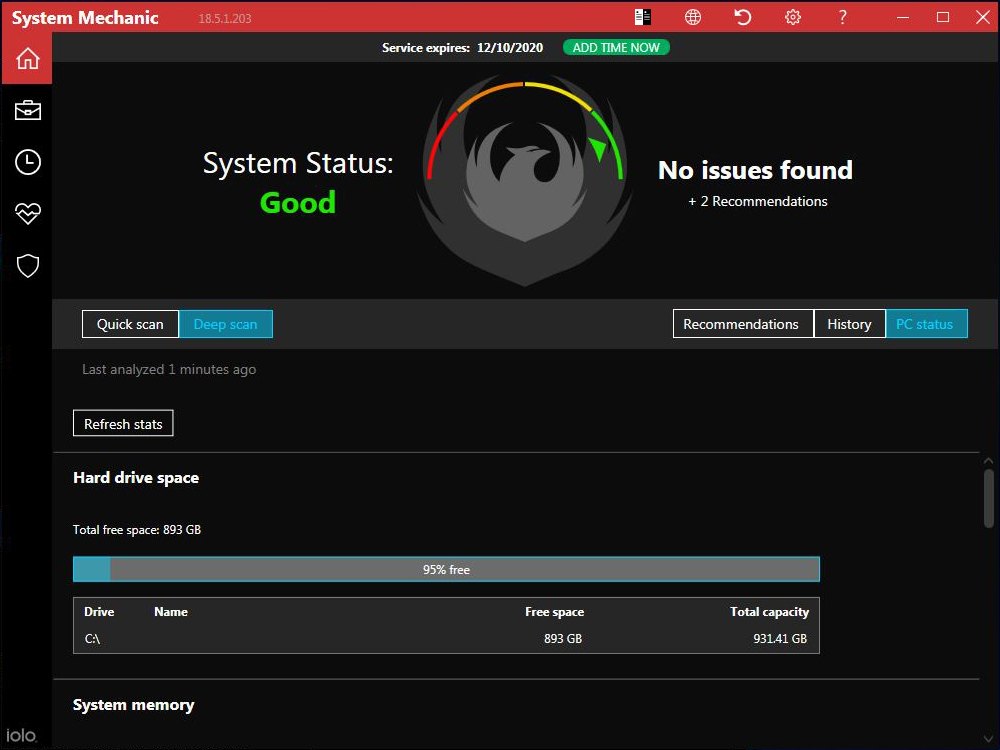1000x750 pixels.
Task: Select the Quick scan option
Action: (129, 324)
